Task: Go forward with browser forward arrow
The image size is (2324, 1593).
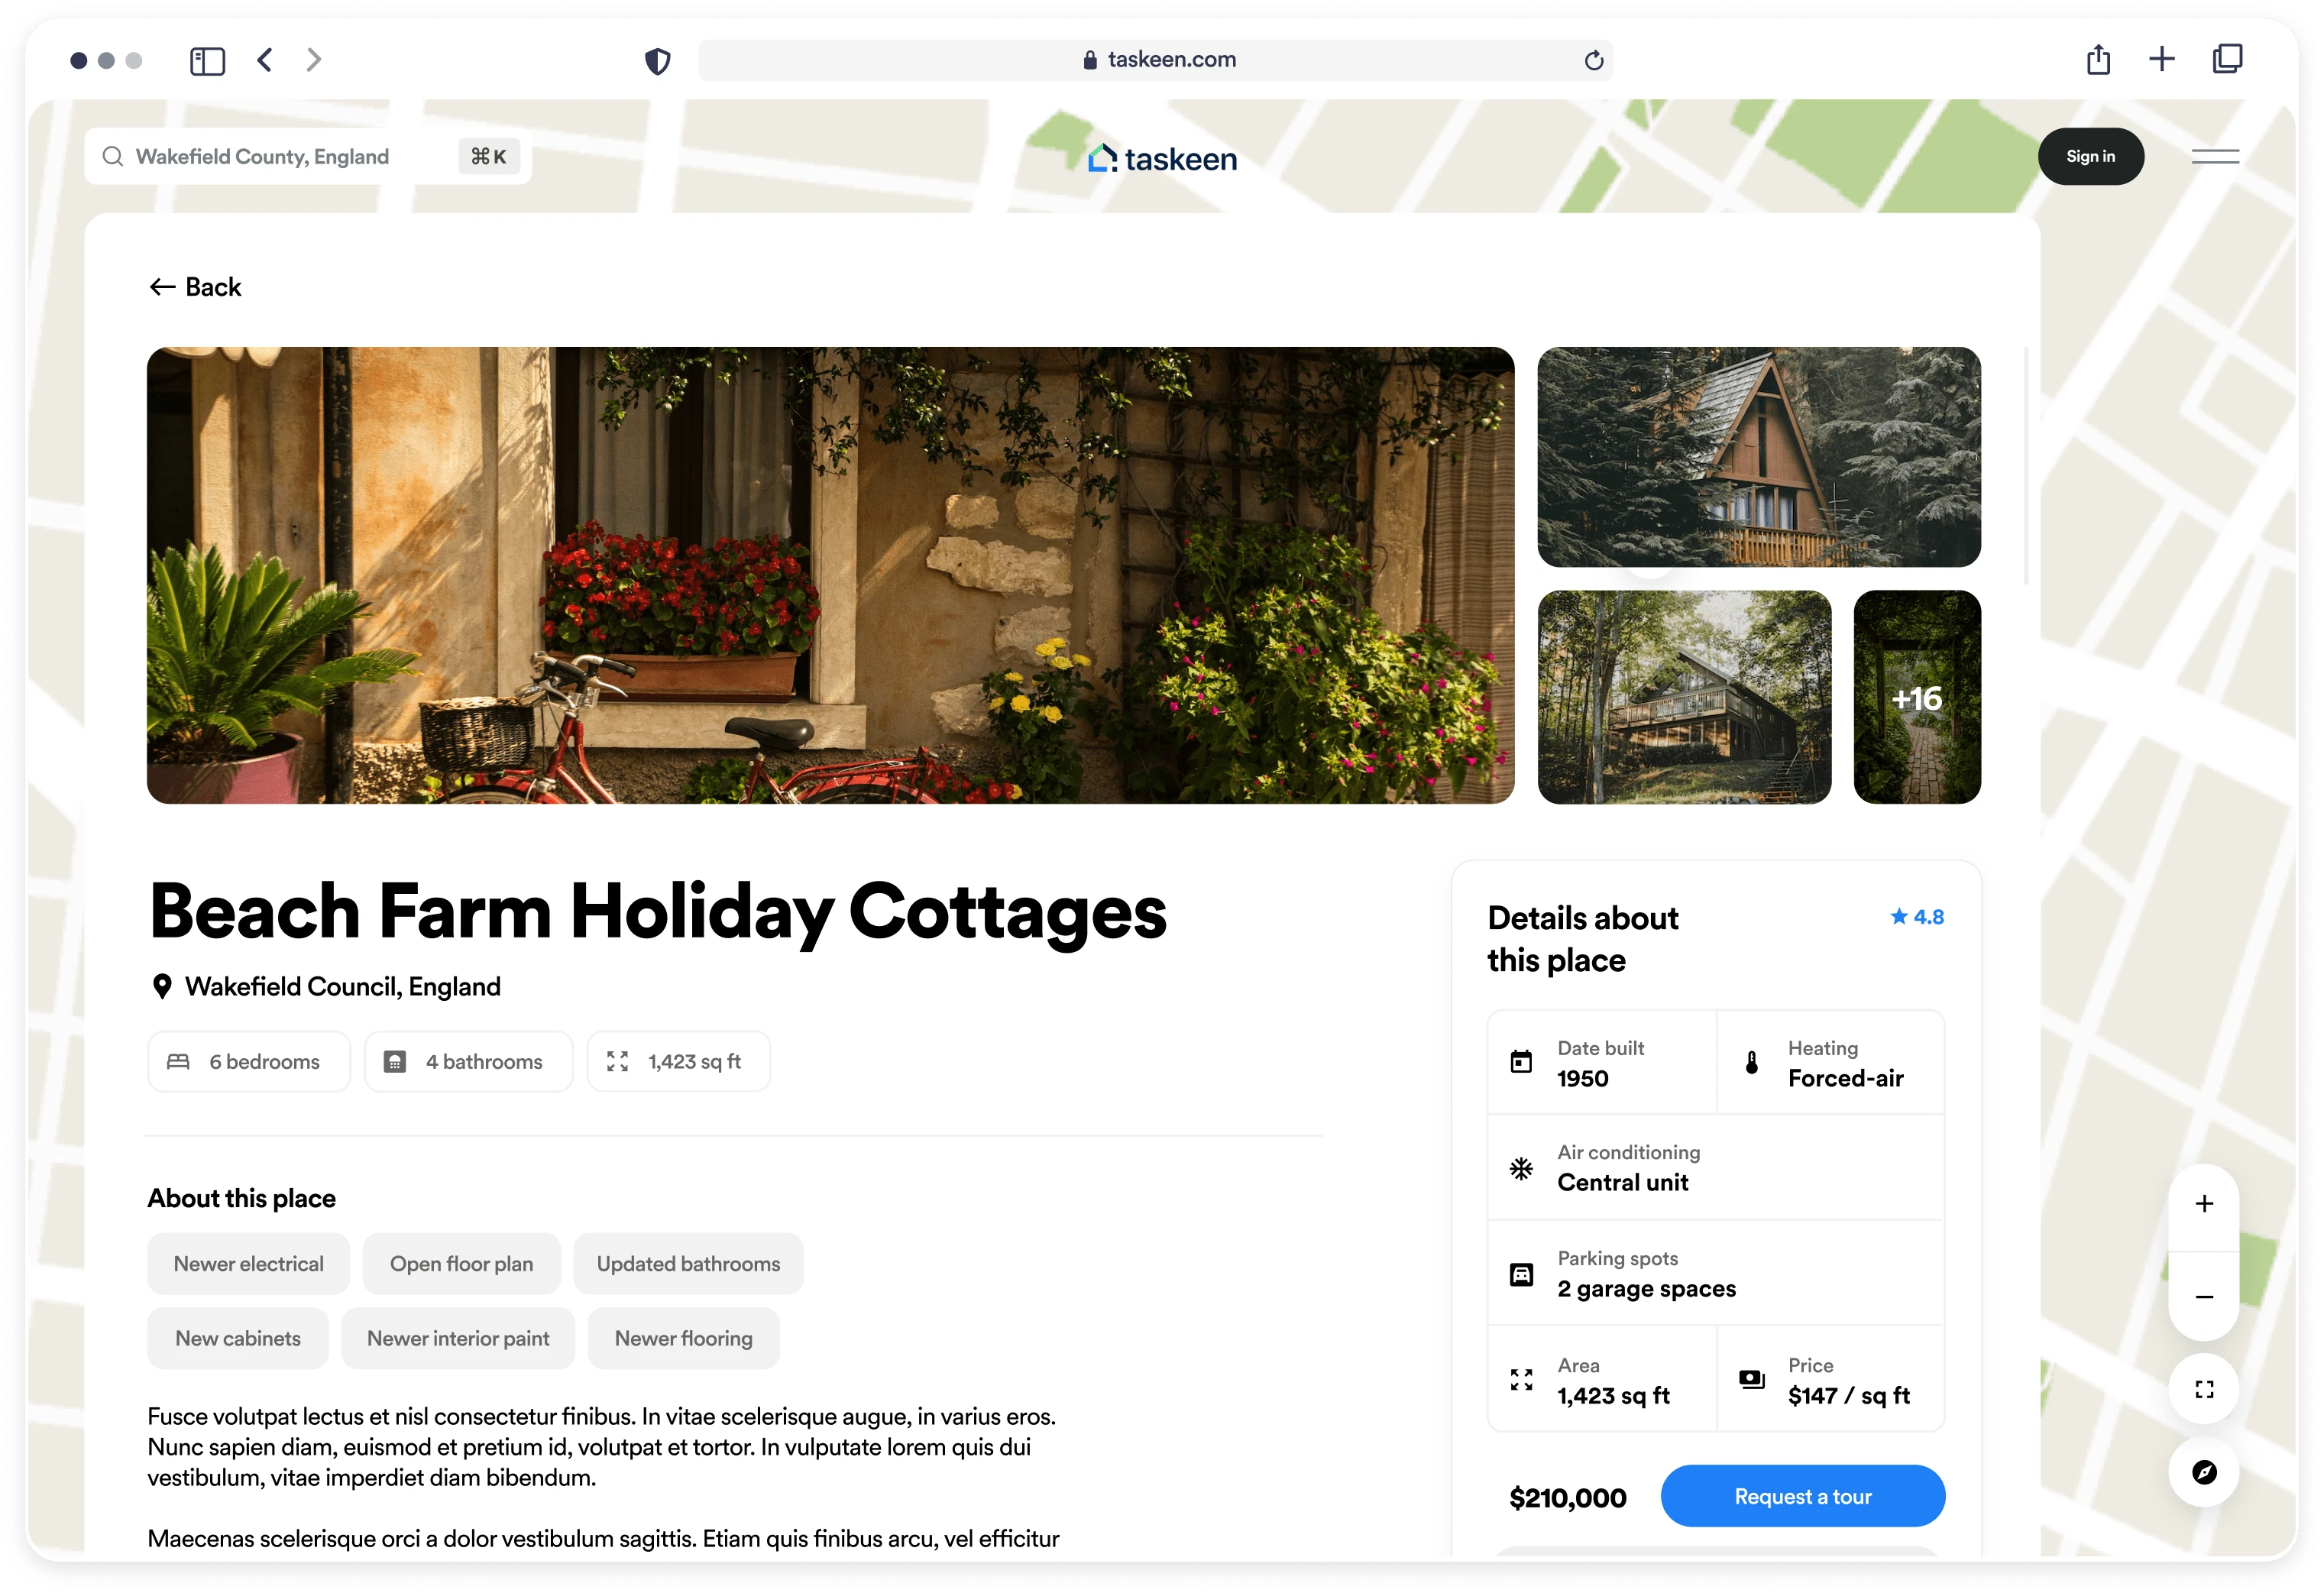Action: (314, 60)
